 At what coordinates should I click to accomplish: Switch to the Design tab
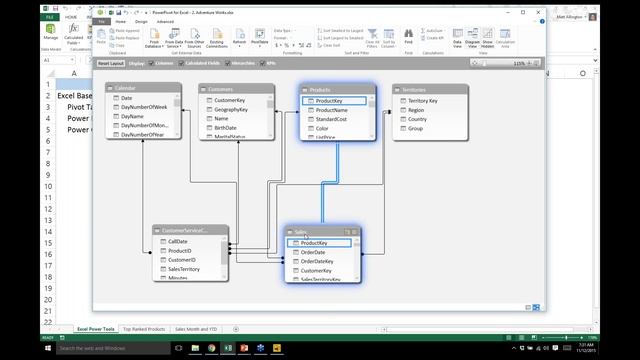tap(141, 22)
